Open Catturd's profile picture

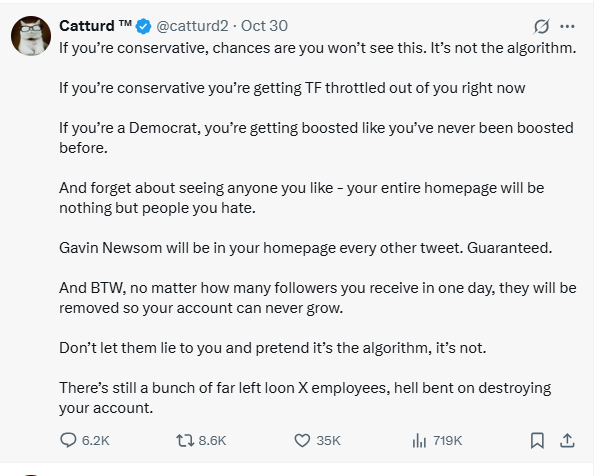pos(31,39)
